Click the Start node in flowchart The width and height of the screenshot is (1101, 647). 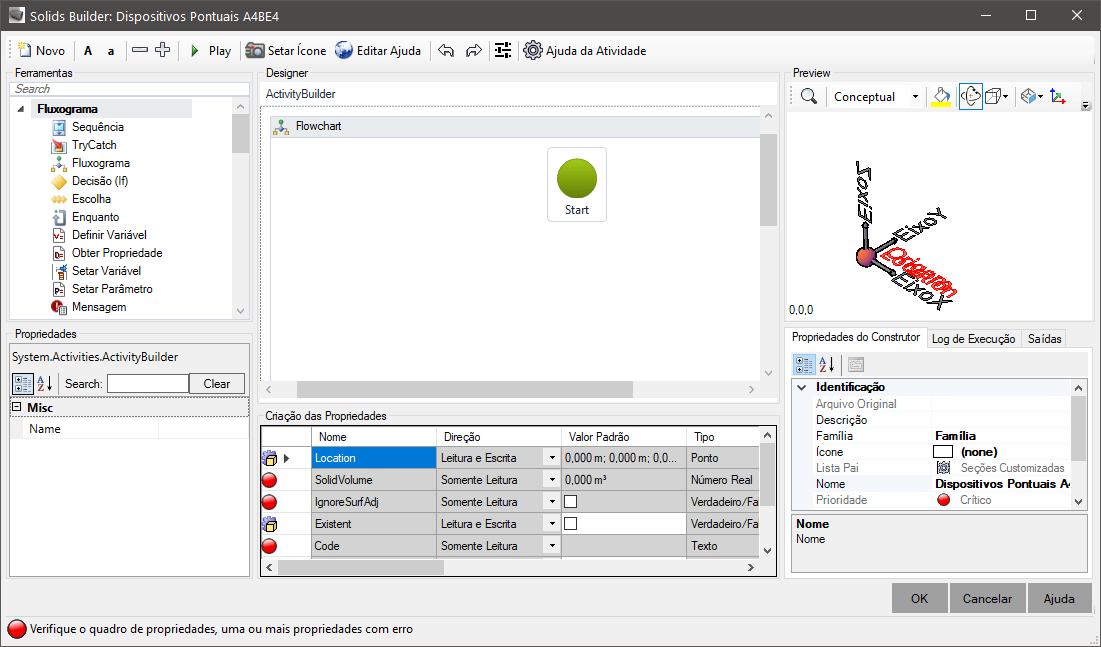(577, 184)
